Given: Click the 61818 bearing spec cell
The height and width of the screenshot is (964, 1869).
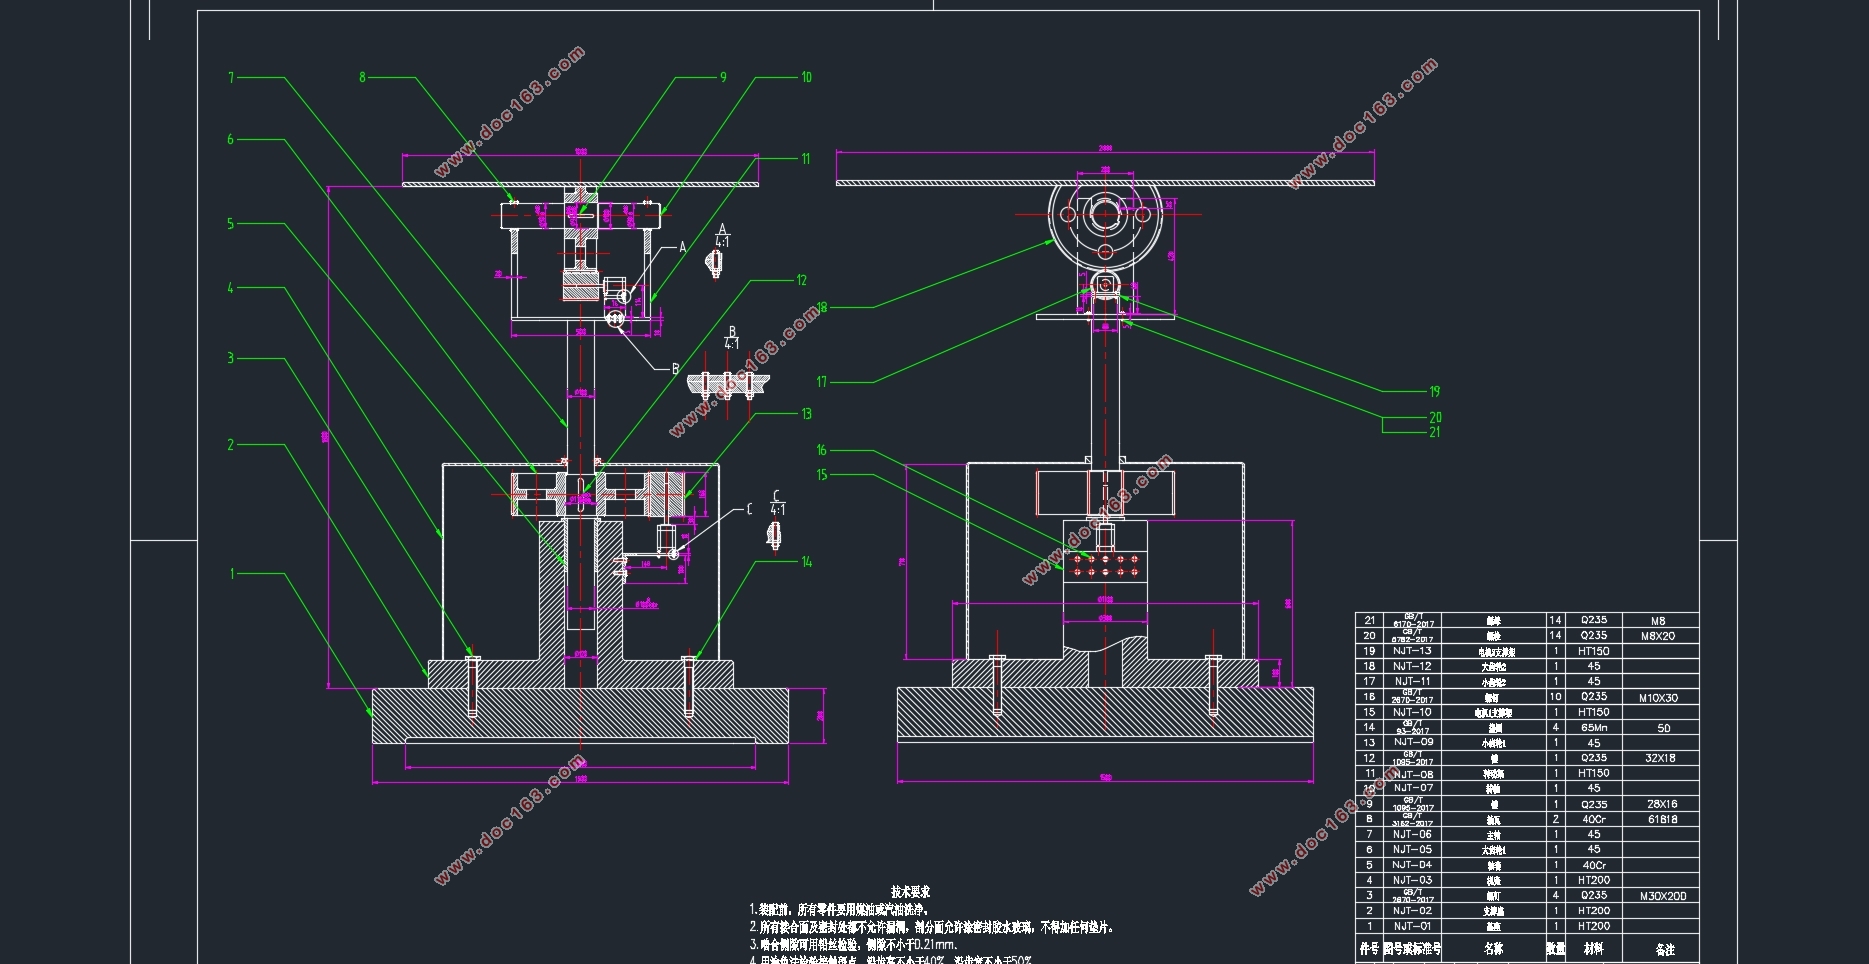Looking at the screenshot, I should point(1662,819).
